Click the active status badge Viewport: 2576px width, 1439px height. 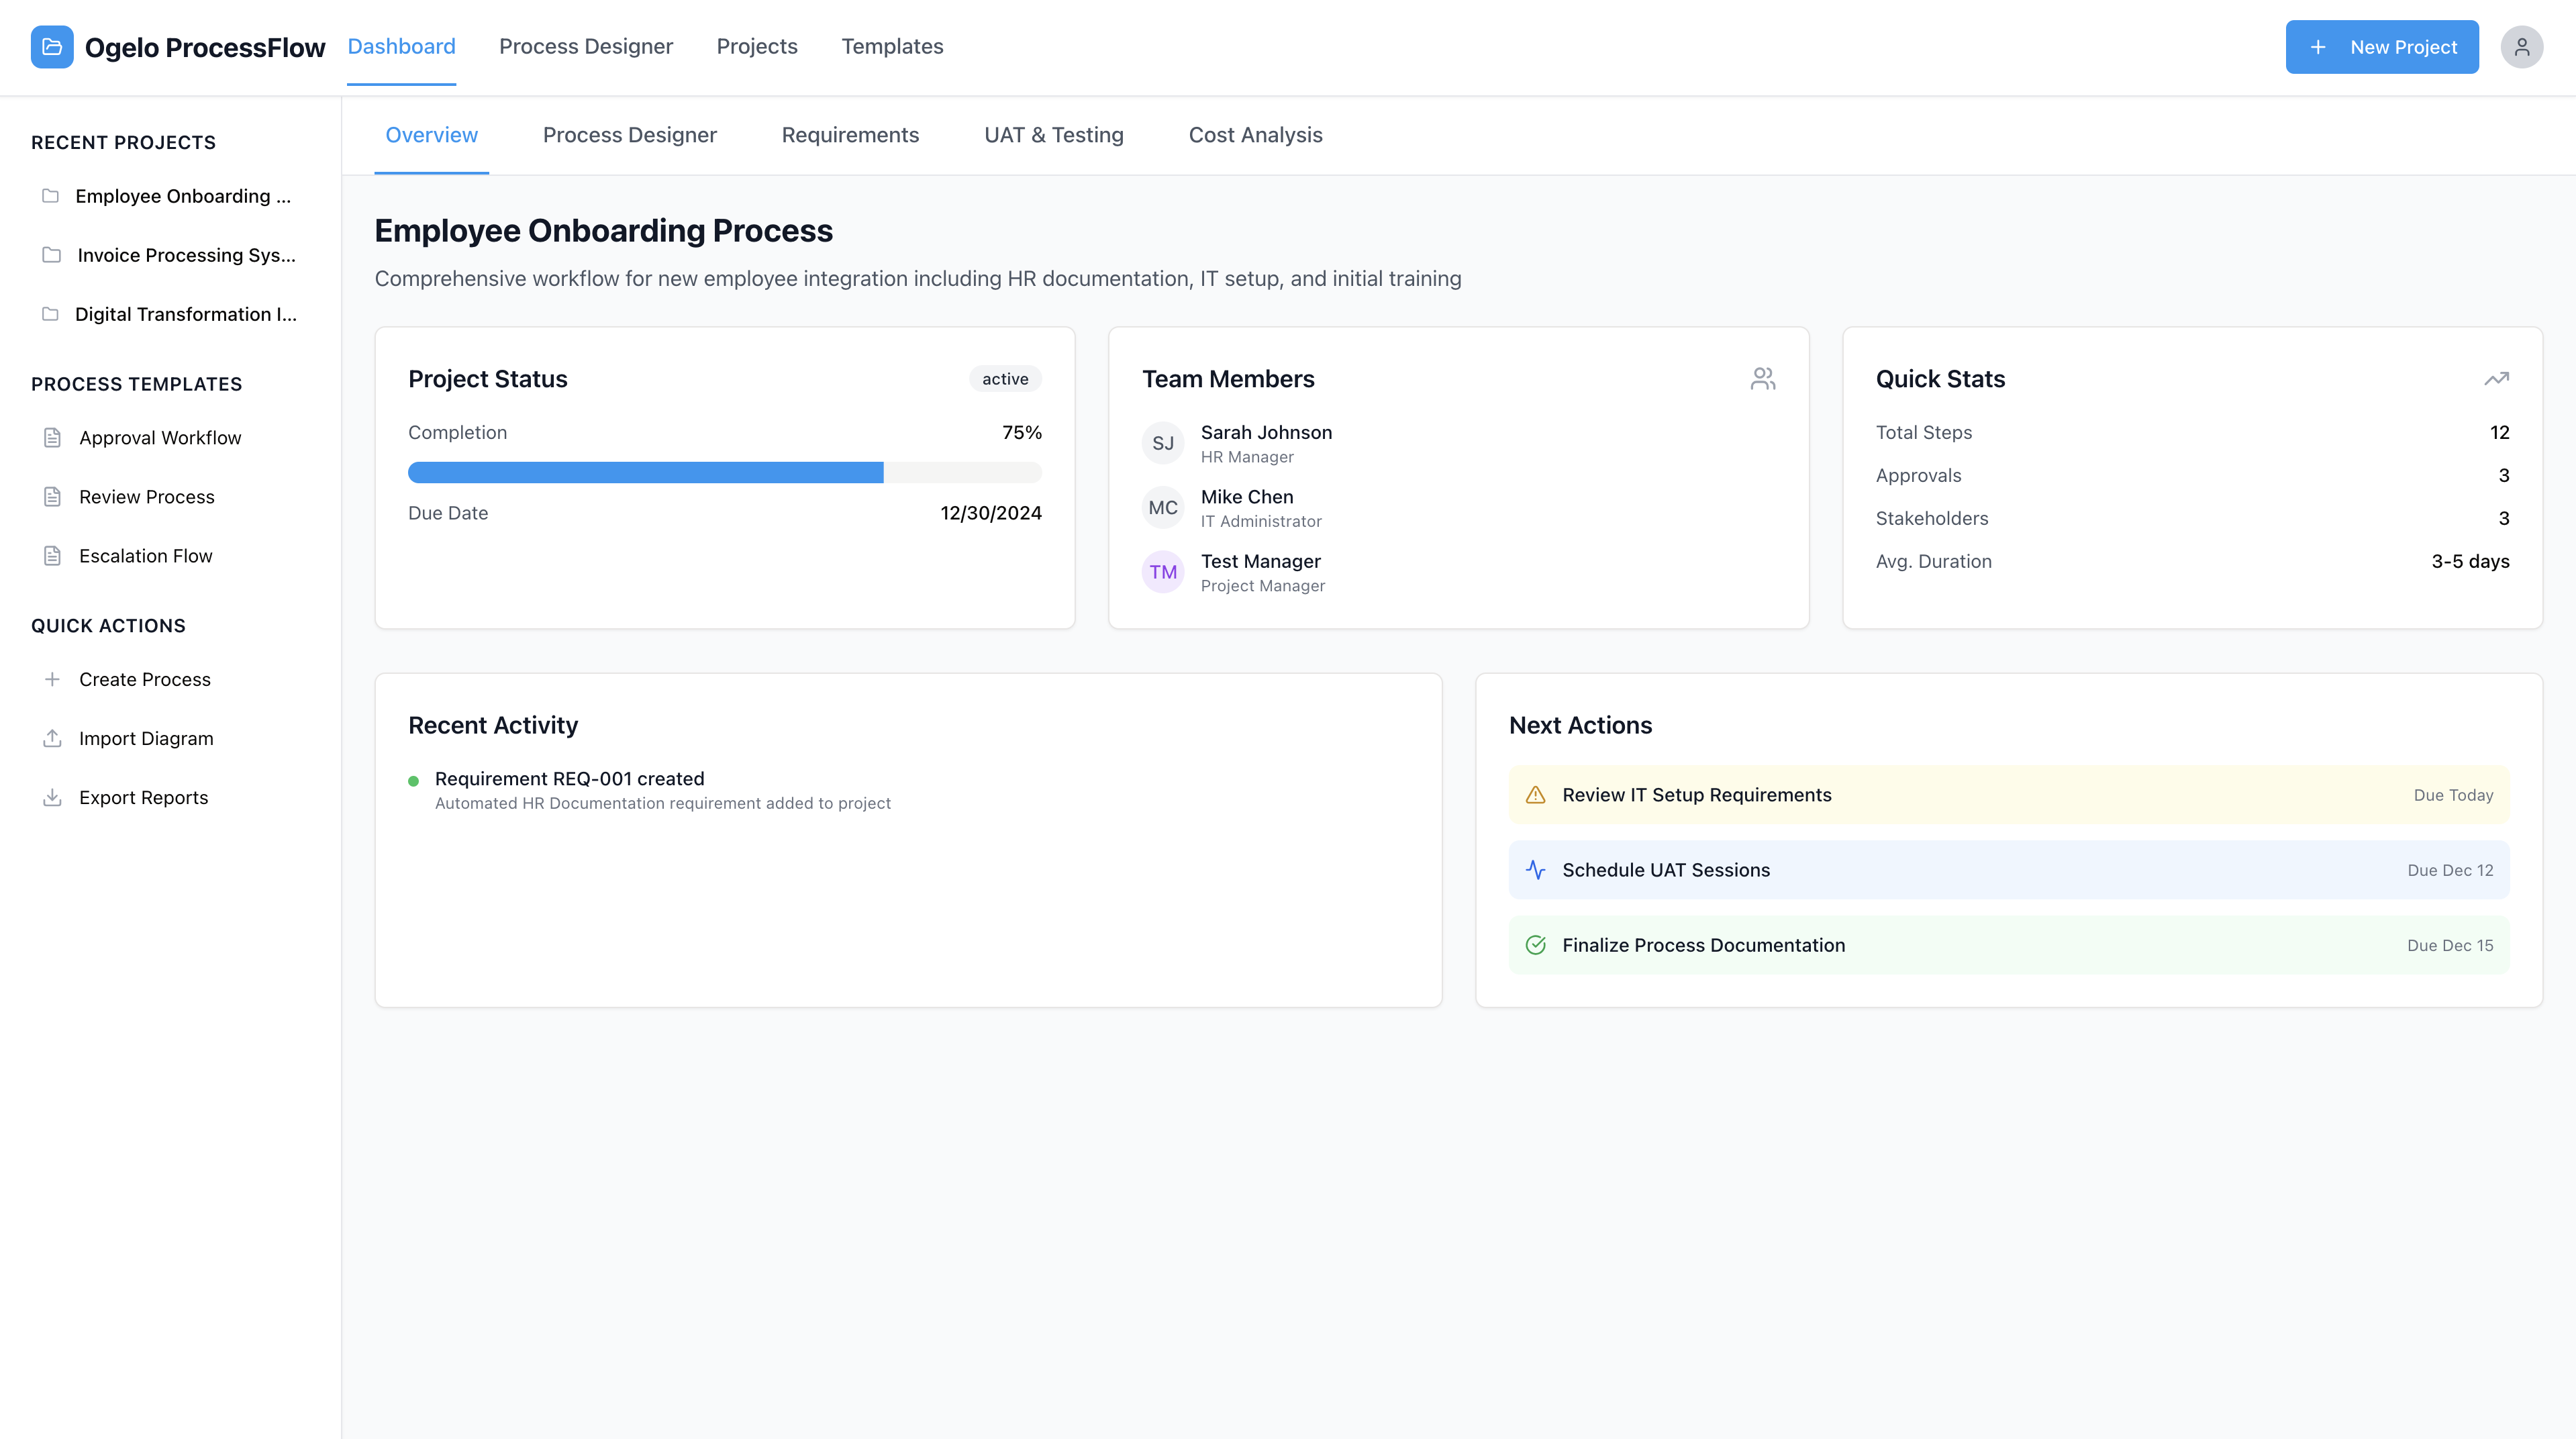(x=1004, y=379)
